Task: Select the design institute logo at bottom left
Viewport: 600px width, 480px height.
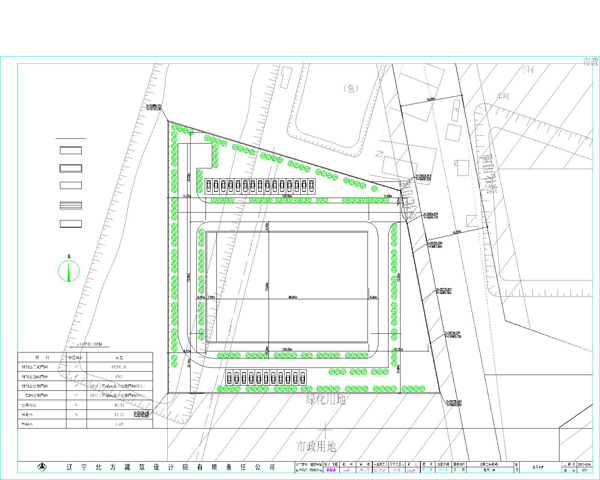Action: click(43, 467)
